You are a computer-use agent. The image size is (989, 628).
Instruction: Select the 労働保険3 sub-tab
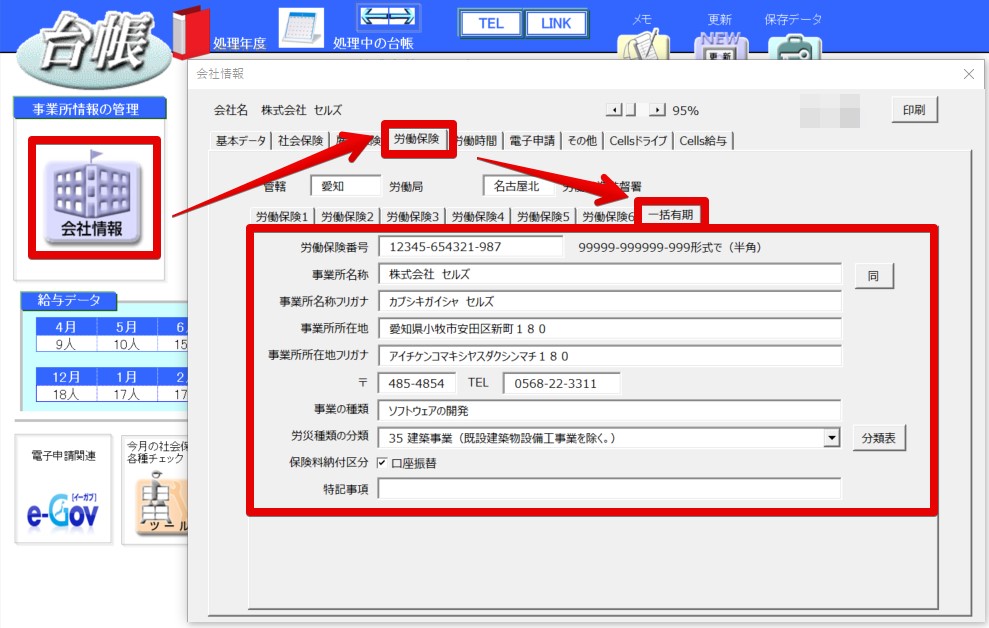pyautogui.click(x=413, y=216)
